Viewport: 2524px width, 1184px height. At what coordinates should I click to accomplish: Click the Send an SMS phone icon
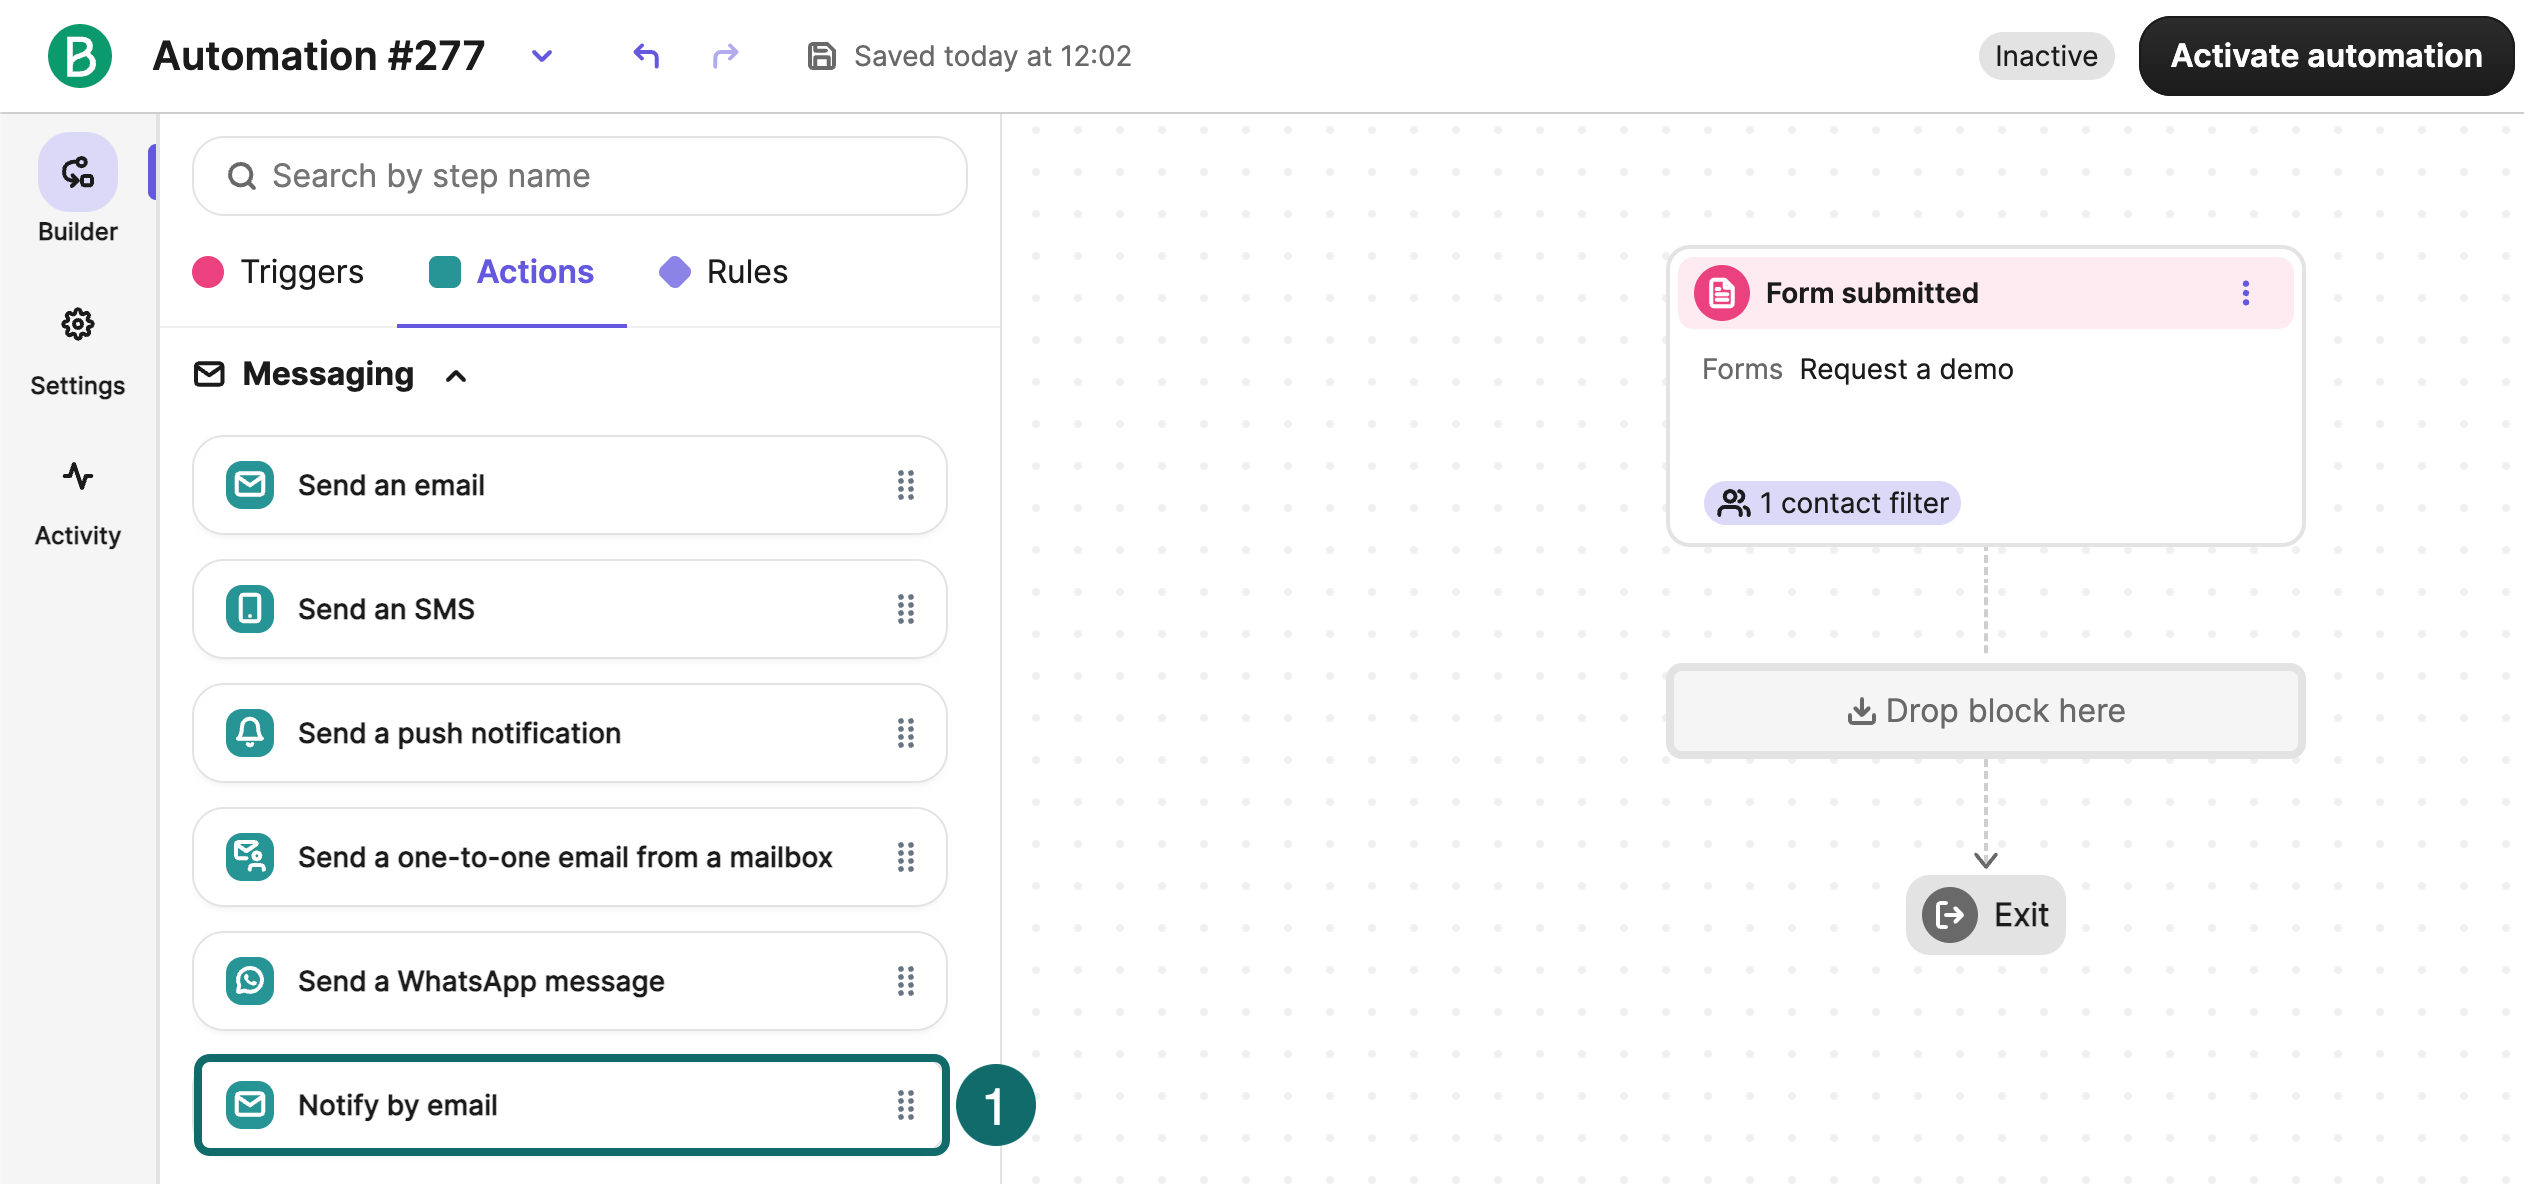coord(250,609)
